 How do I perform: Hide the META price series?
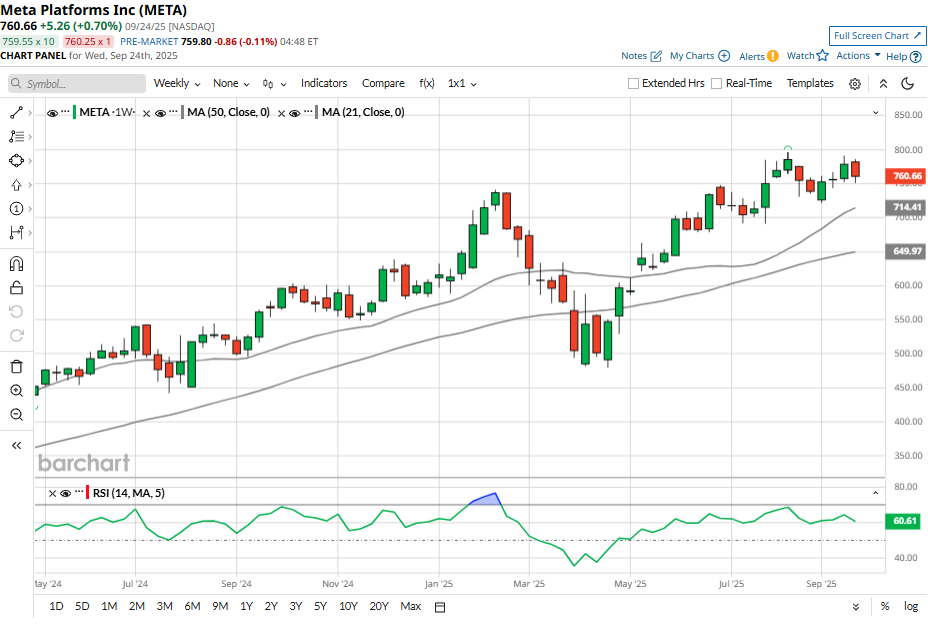(x=52, y=113)
